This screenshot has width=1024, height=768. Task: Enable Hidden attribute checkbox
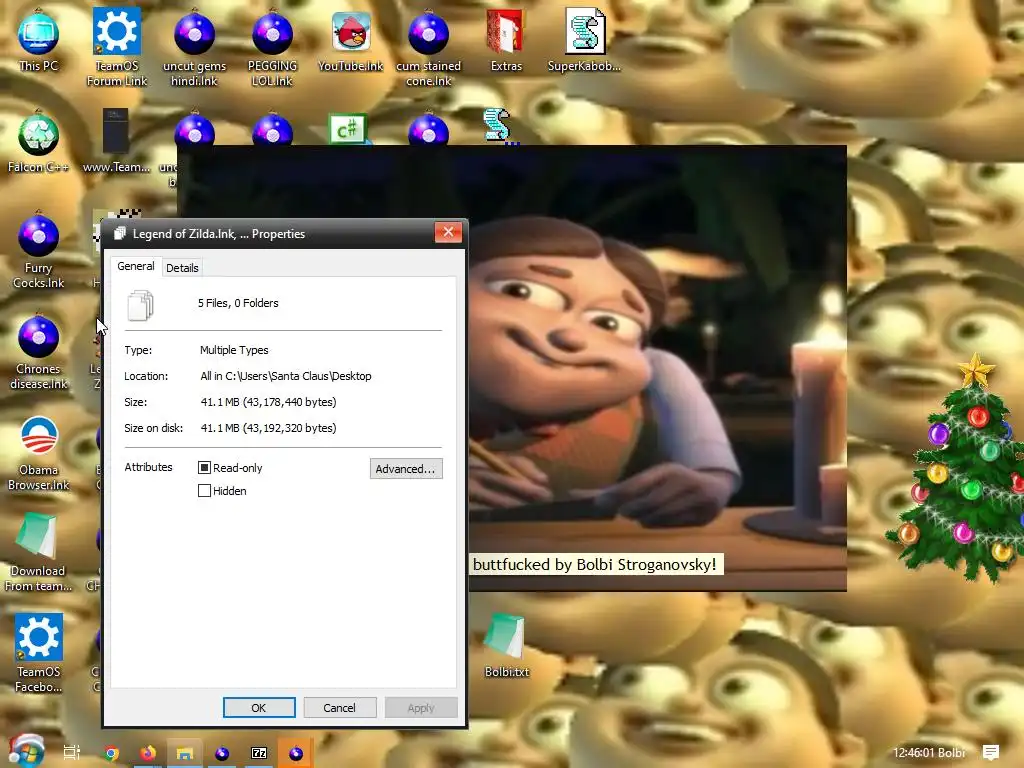(204, 490)
